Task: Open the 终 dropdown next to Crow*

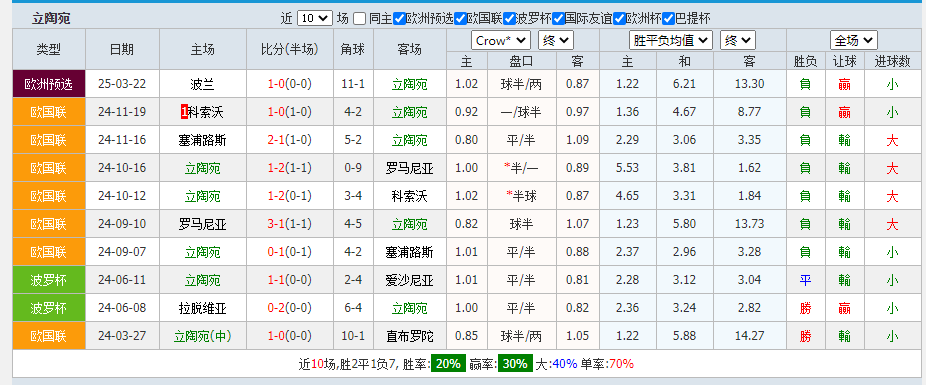Action: [x=556, y=40]
